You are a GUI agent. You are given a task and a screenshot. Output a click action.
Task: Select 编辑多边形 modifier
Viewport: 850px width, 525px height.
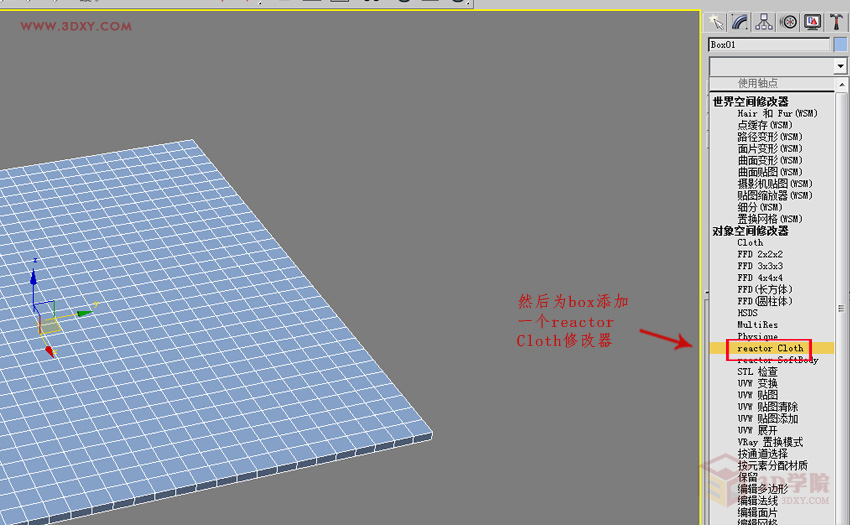[762, 489]
